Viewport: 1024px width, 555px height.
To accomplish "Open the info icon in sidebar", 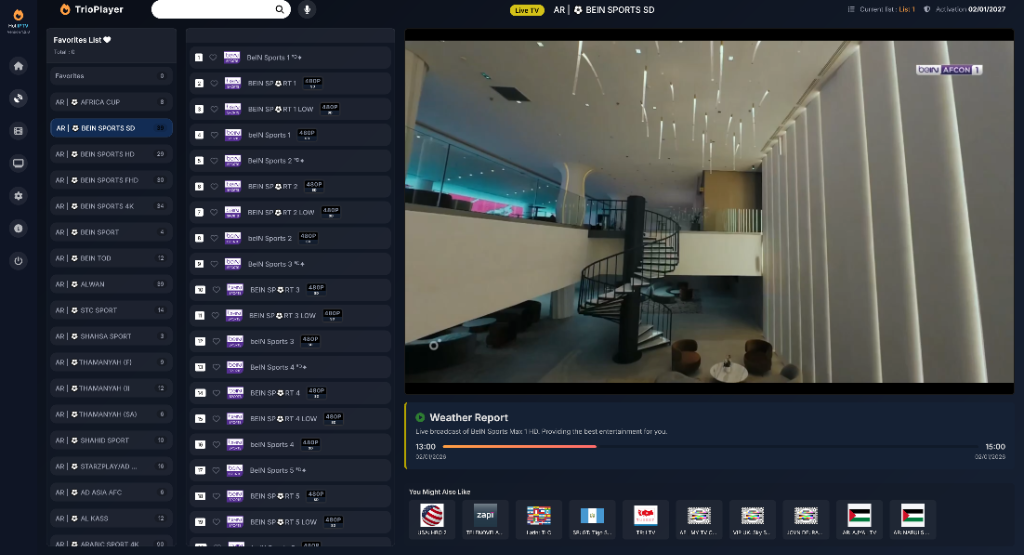I will click(18, 228).
